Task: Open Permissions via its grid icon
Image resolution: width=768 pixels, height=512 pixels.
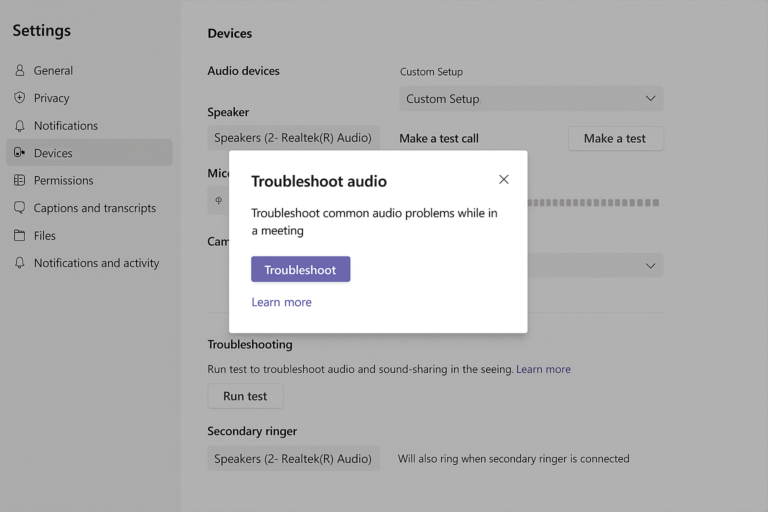Action: click(x=19, y=181)
